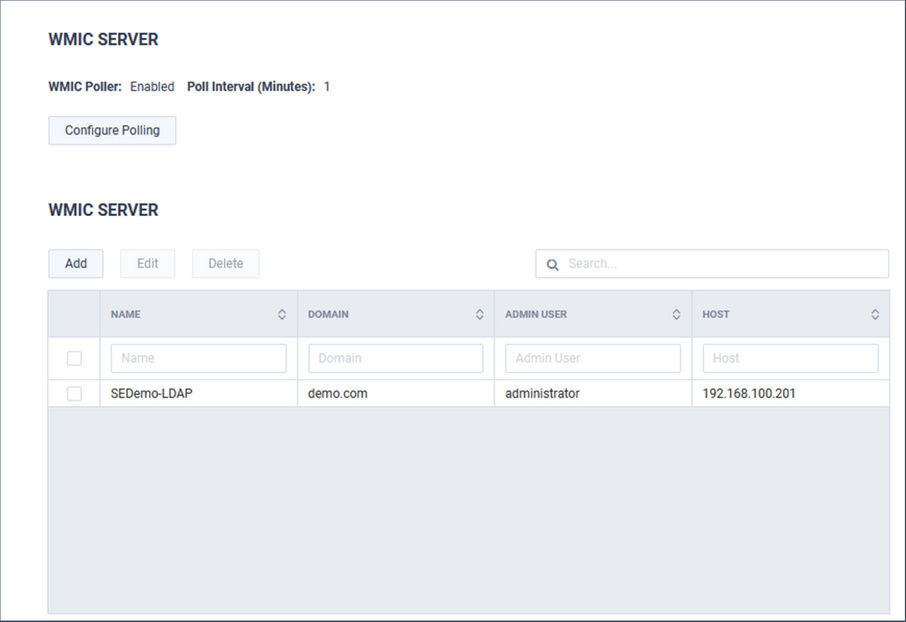Click the magnifier search icon
Image resolution: width=906 pixels, height=622 pixels.
[552, 265]
